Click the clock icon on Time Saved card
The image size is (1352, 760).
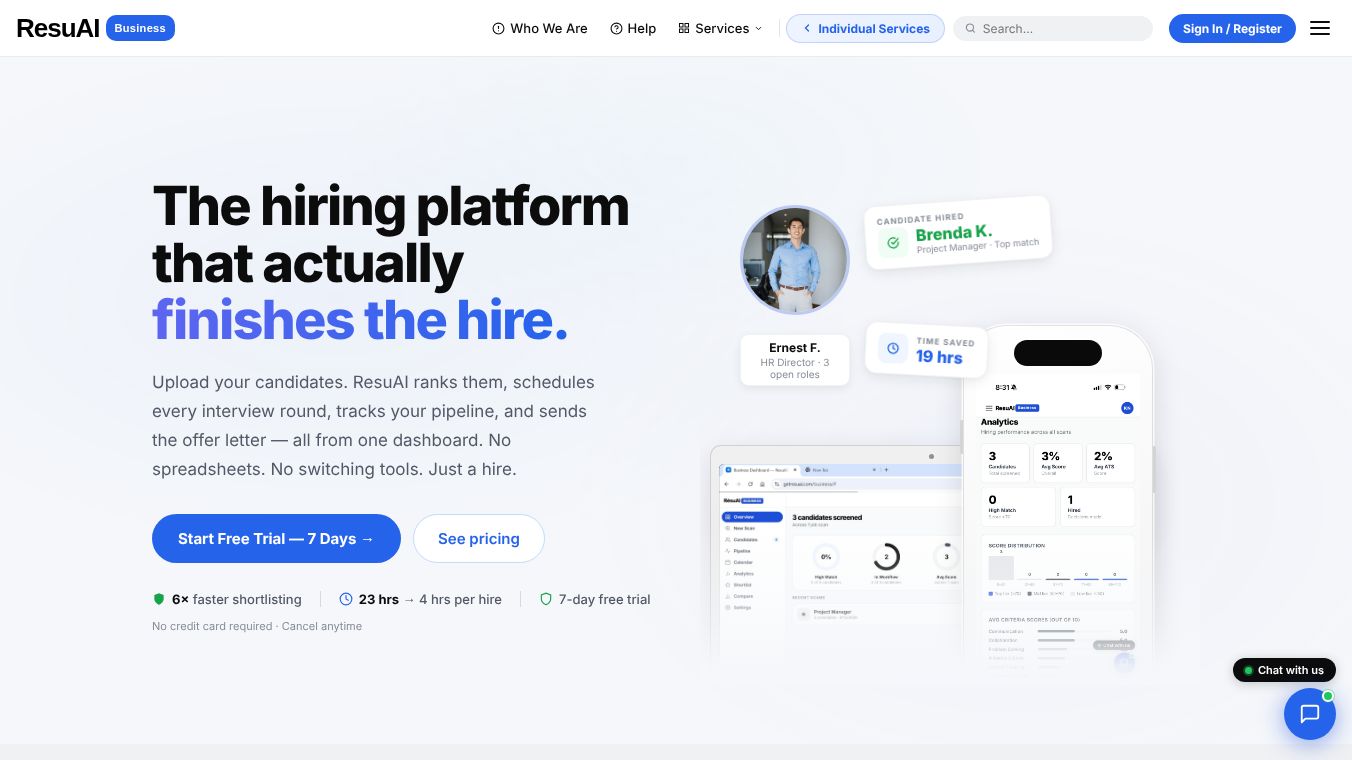click(x=892, y=348)
